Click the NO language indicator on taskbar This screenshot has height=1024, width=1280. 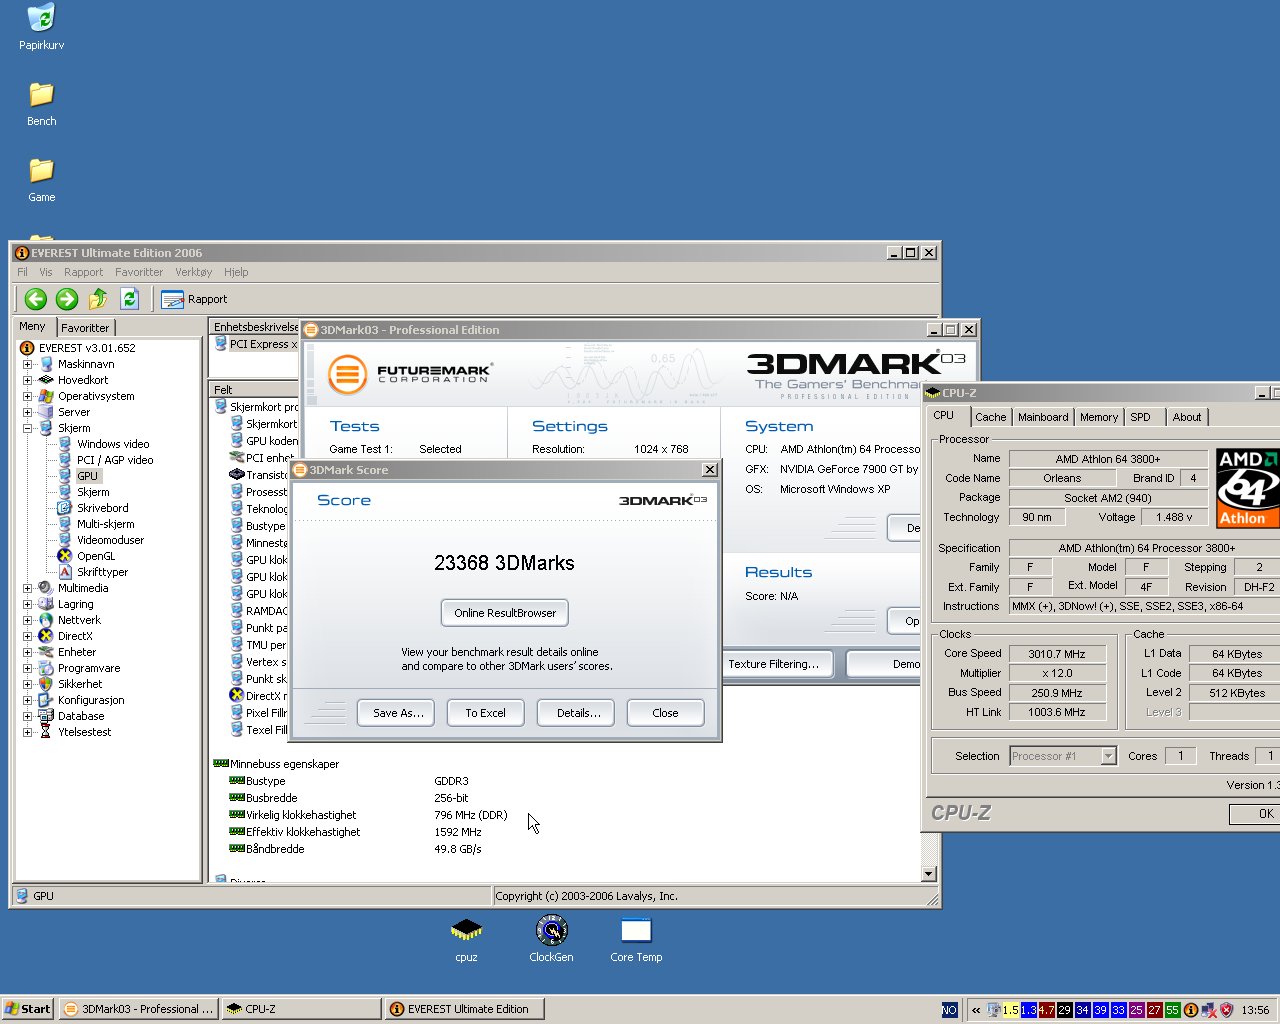point(950,1010)
